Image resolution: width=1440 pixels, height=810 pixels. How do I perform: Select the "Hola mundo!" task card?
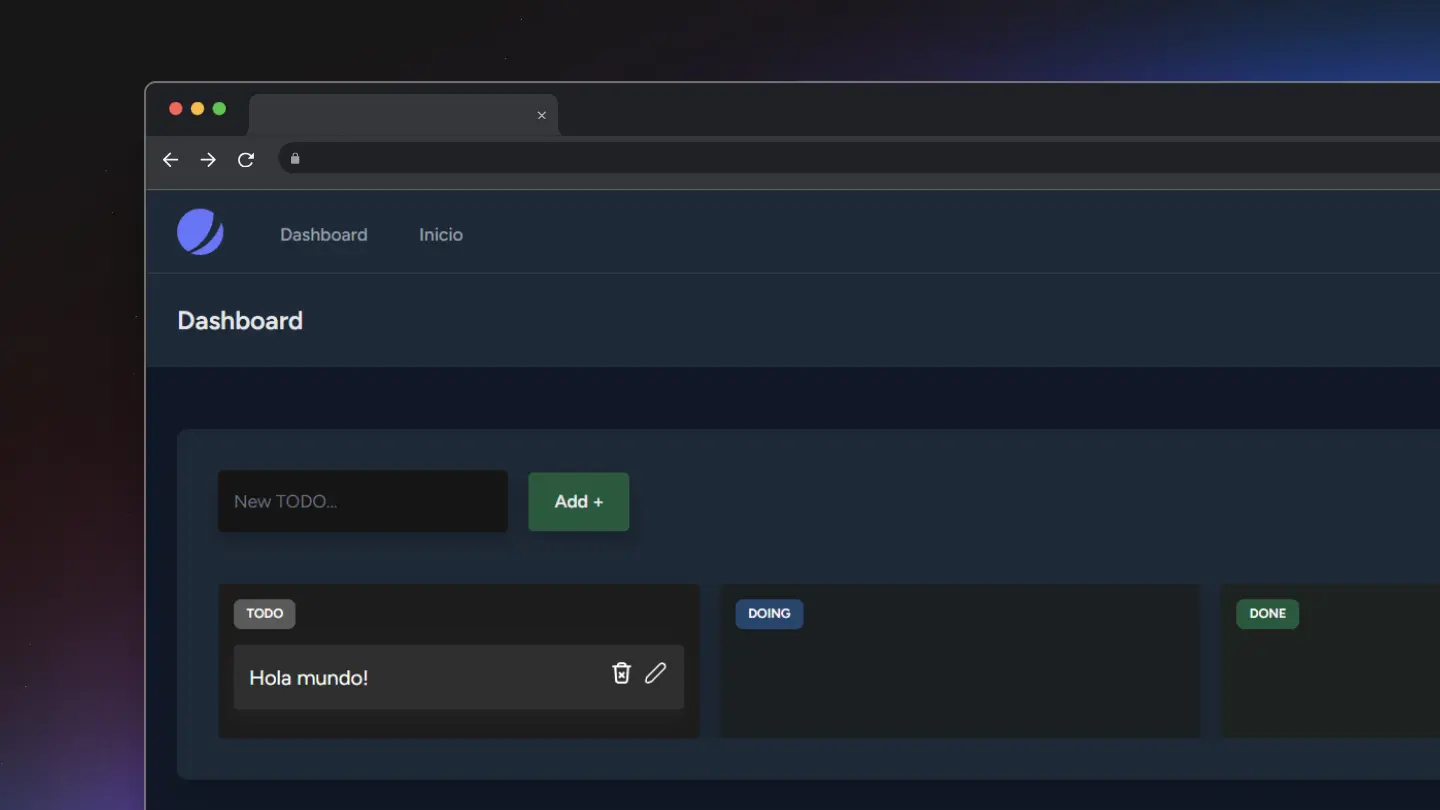point(420,677)
